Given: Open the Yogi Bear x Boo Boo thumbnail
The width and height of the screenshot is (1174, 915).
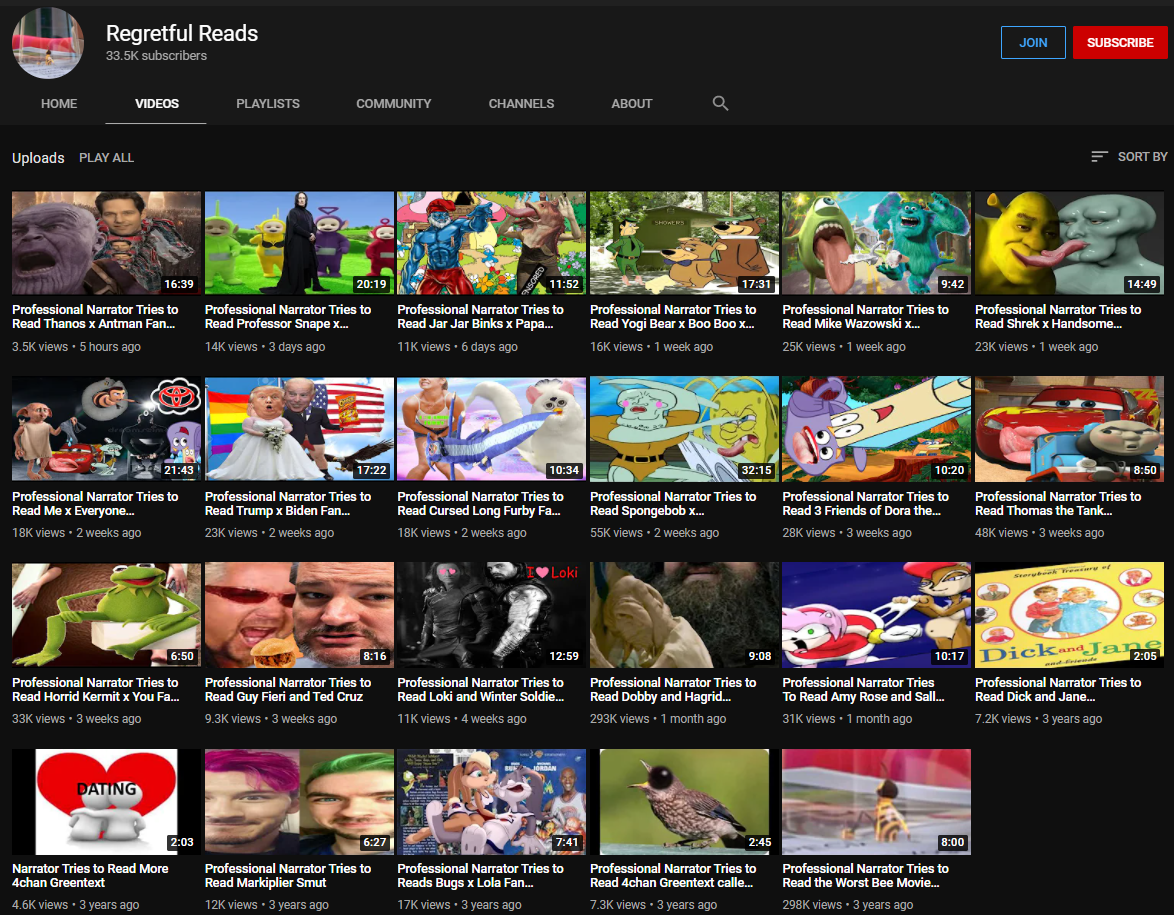Looking at the screenshot, I should [684, 243].
